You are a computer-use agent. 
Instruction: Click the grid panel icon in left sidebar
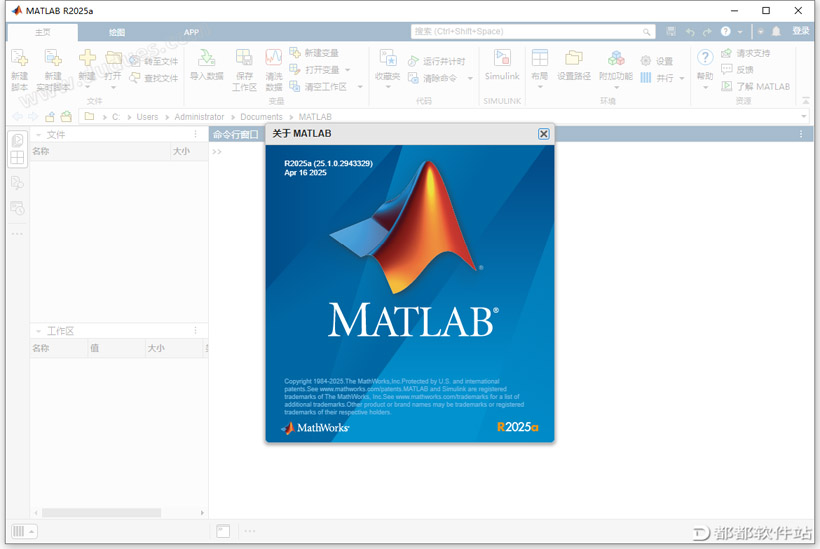(17, 157)
